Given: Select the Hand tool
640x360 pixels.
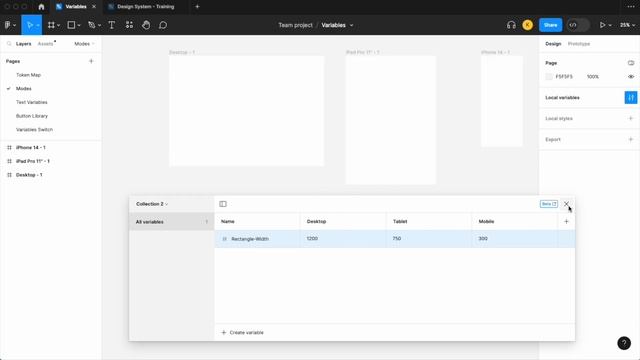Looking at the screenshot, I should [x=146, y=25].
